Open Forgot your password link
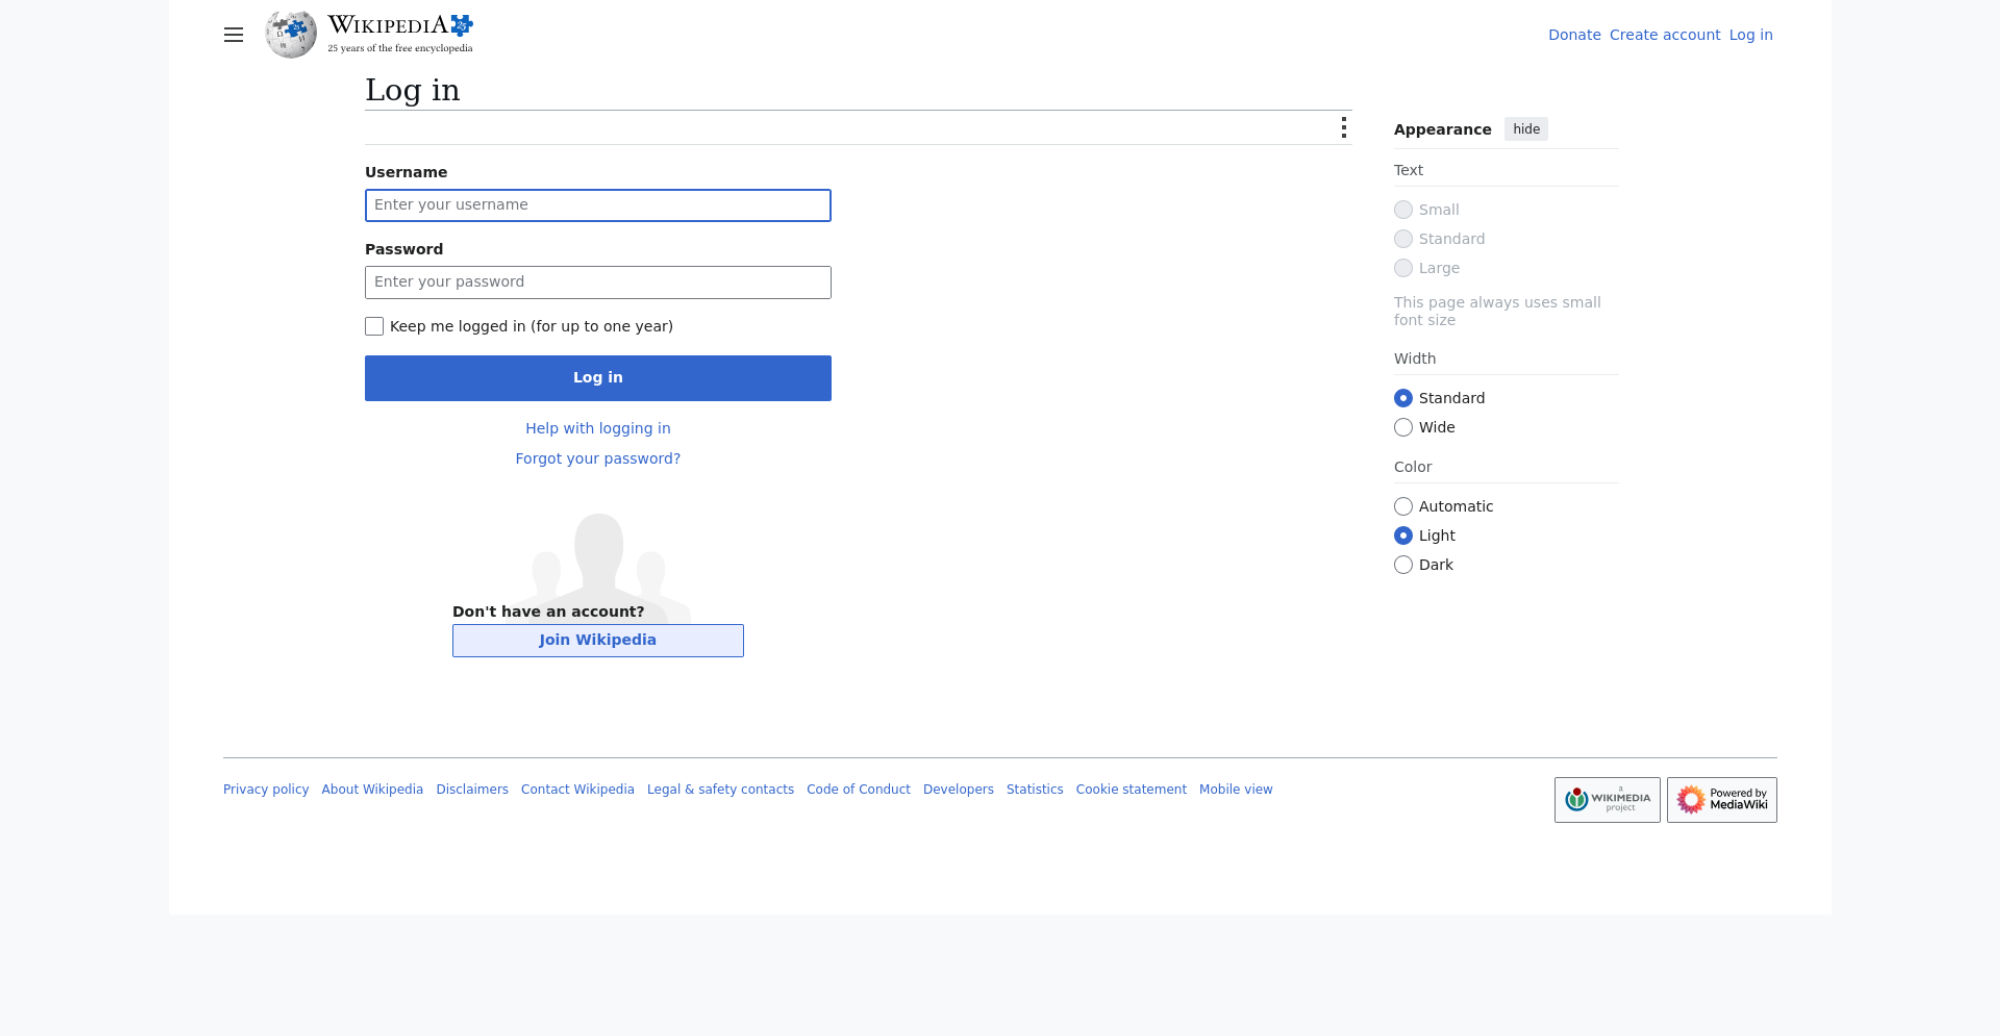 click(x=598, y=458)
